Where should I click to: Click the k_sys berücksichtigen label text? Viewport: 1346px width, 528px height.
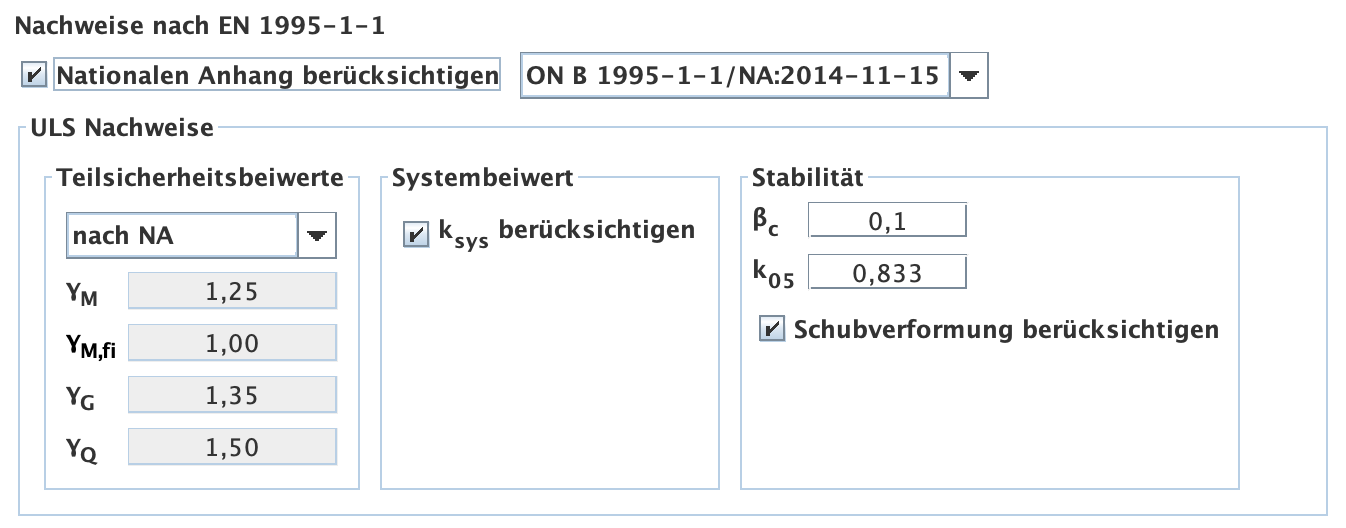point(566,231)
